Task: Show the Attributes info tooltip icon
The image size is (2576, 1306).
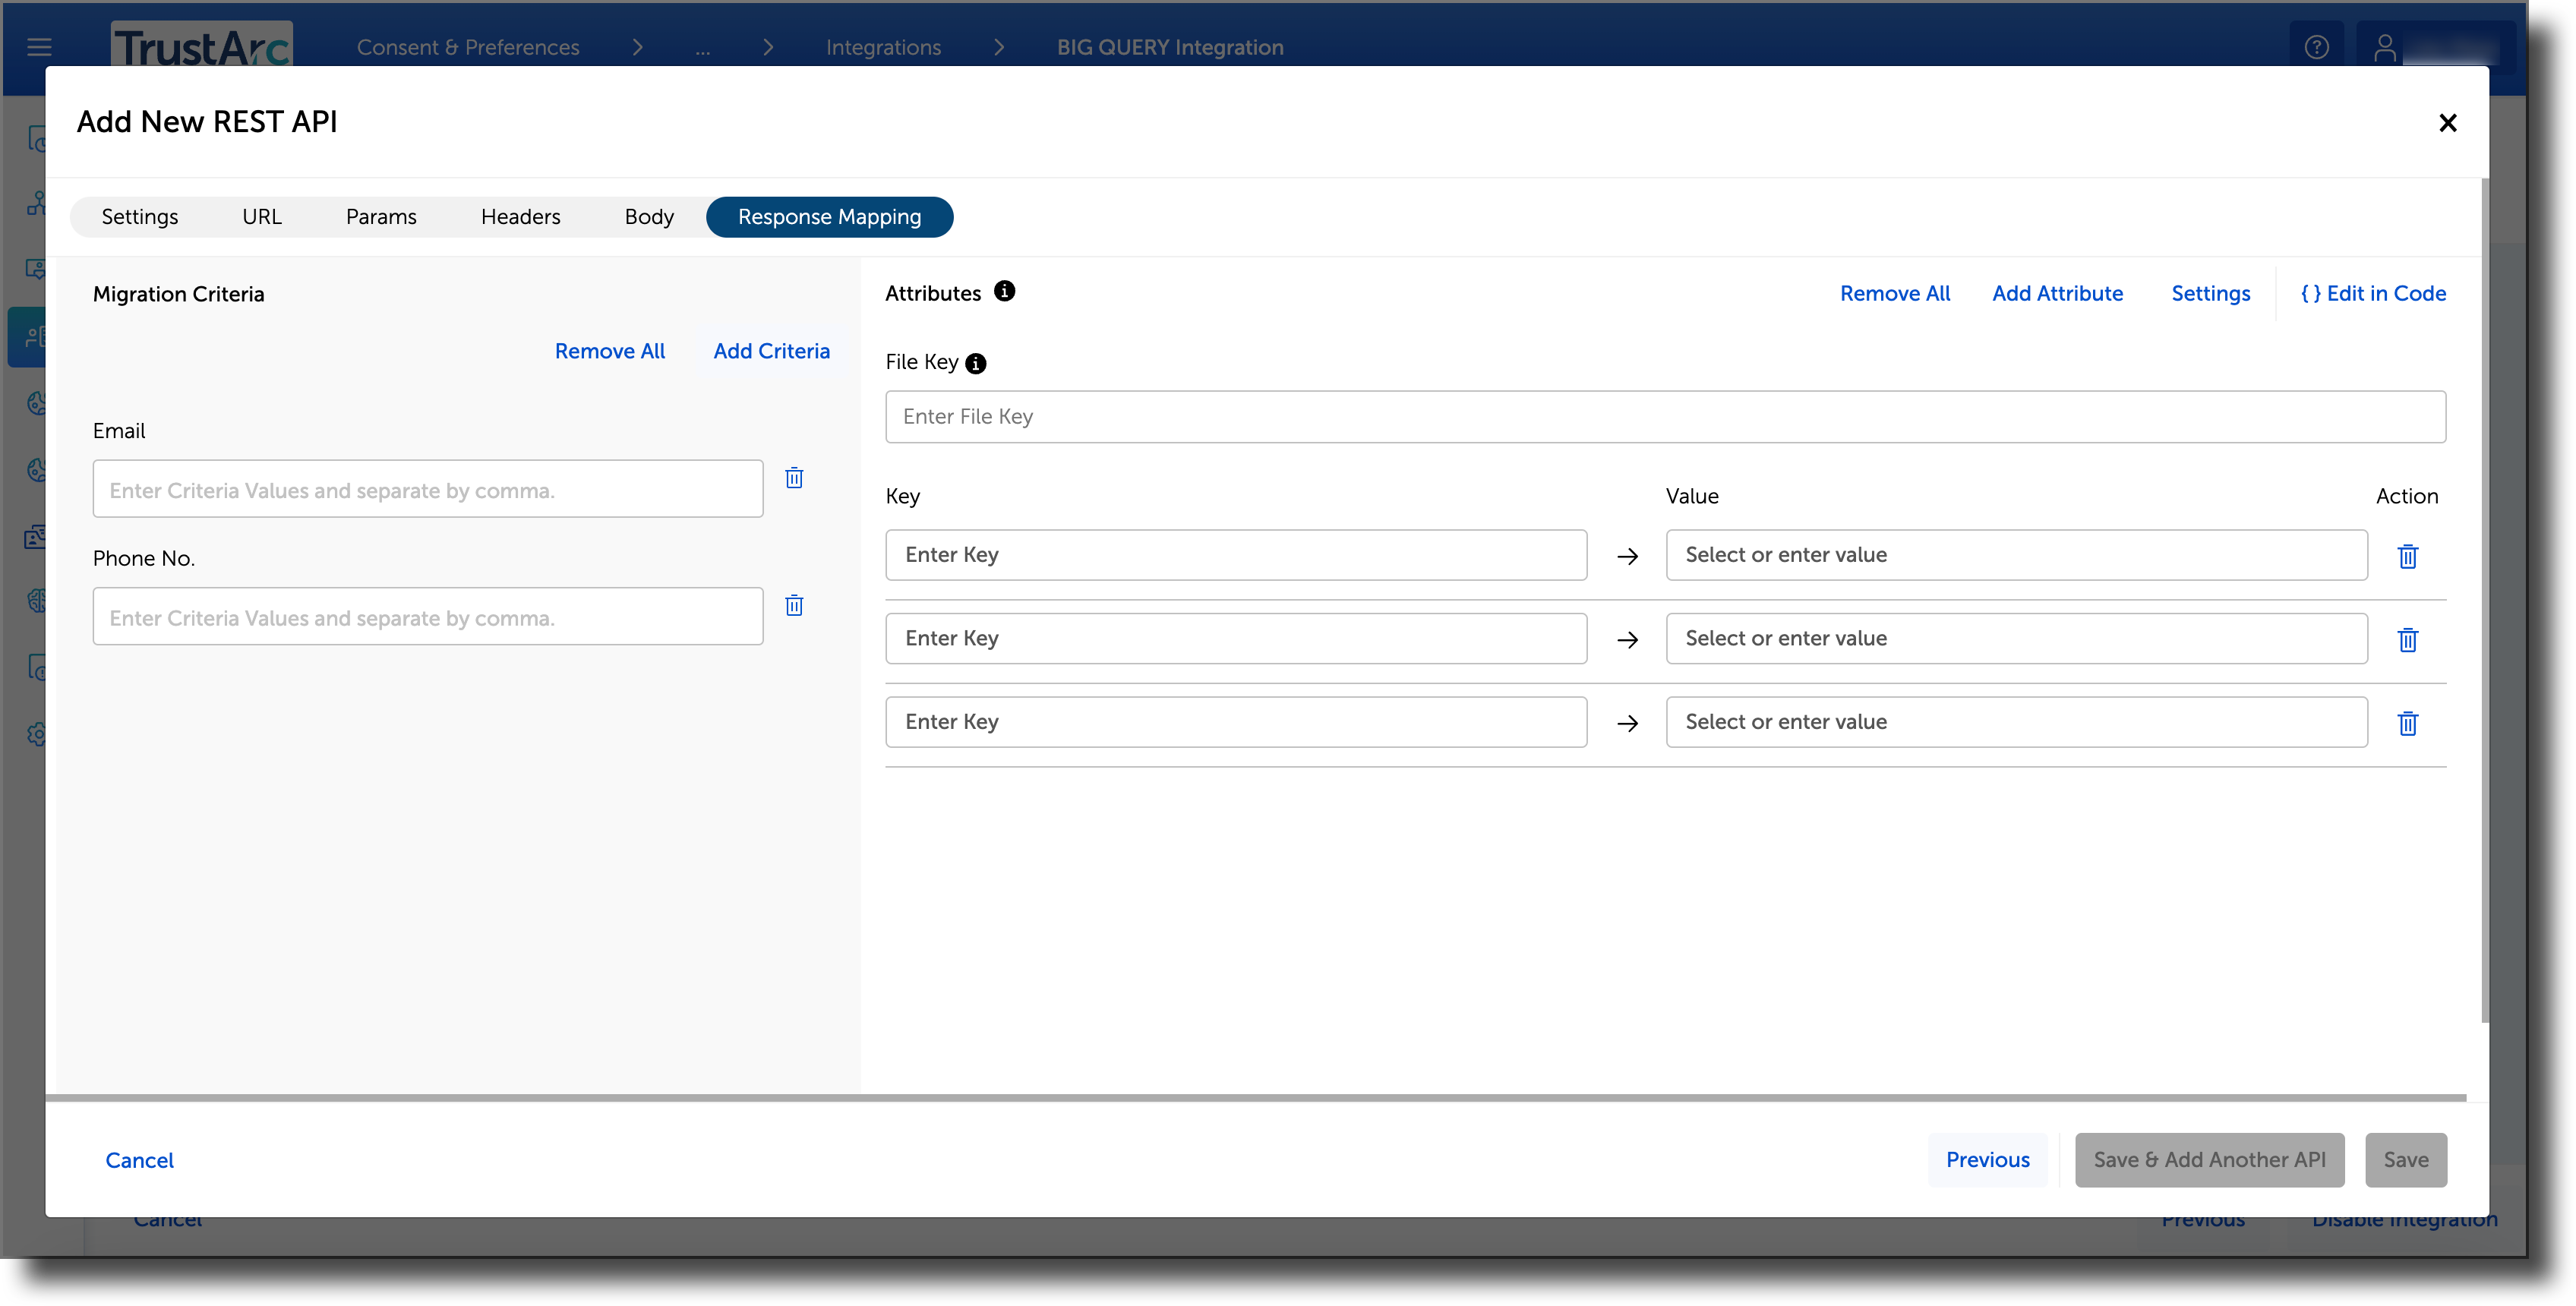Action: point(1004,291)
